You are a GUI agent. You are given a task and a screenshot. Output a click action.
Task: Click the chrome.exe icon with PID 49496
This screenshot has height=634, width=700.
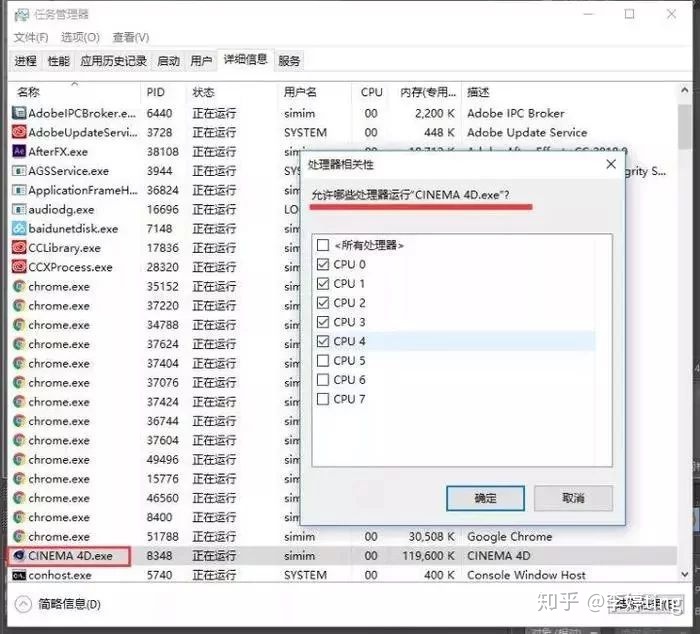(x=19, y=459)
